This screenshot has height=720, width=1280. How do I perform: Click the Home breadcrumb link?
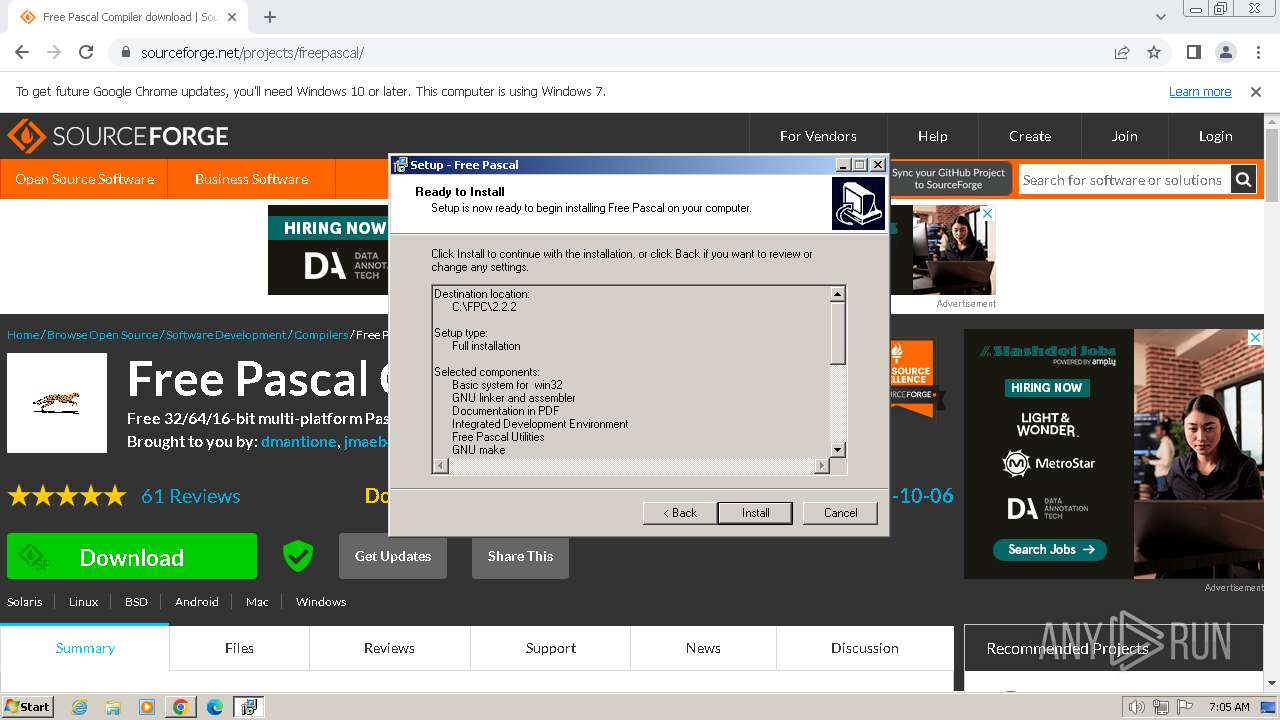tap(23, 335)
